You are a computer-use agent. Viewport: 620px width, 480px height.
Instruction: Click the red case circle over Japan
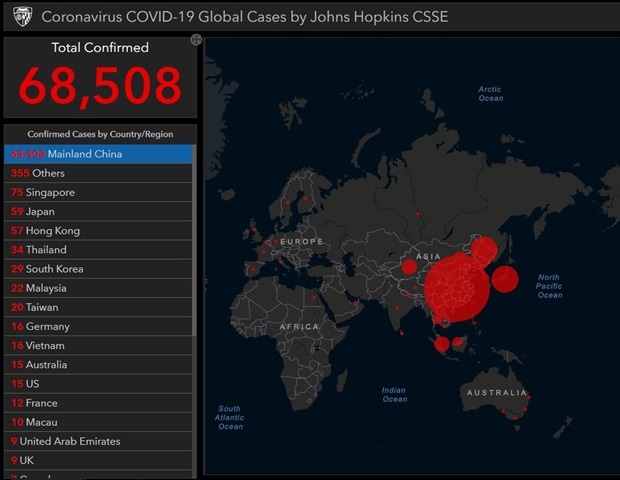pos(505,279)
